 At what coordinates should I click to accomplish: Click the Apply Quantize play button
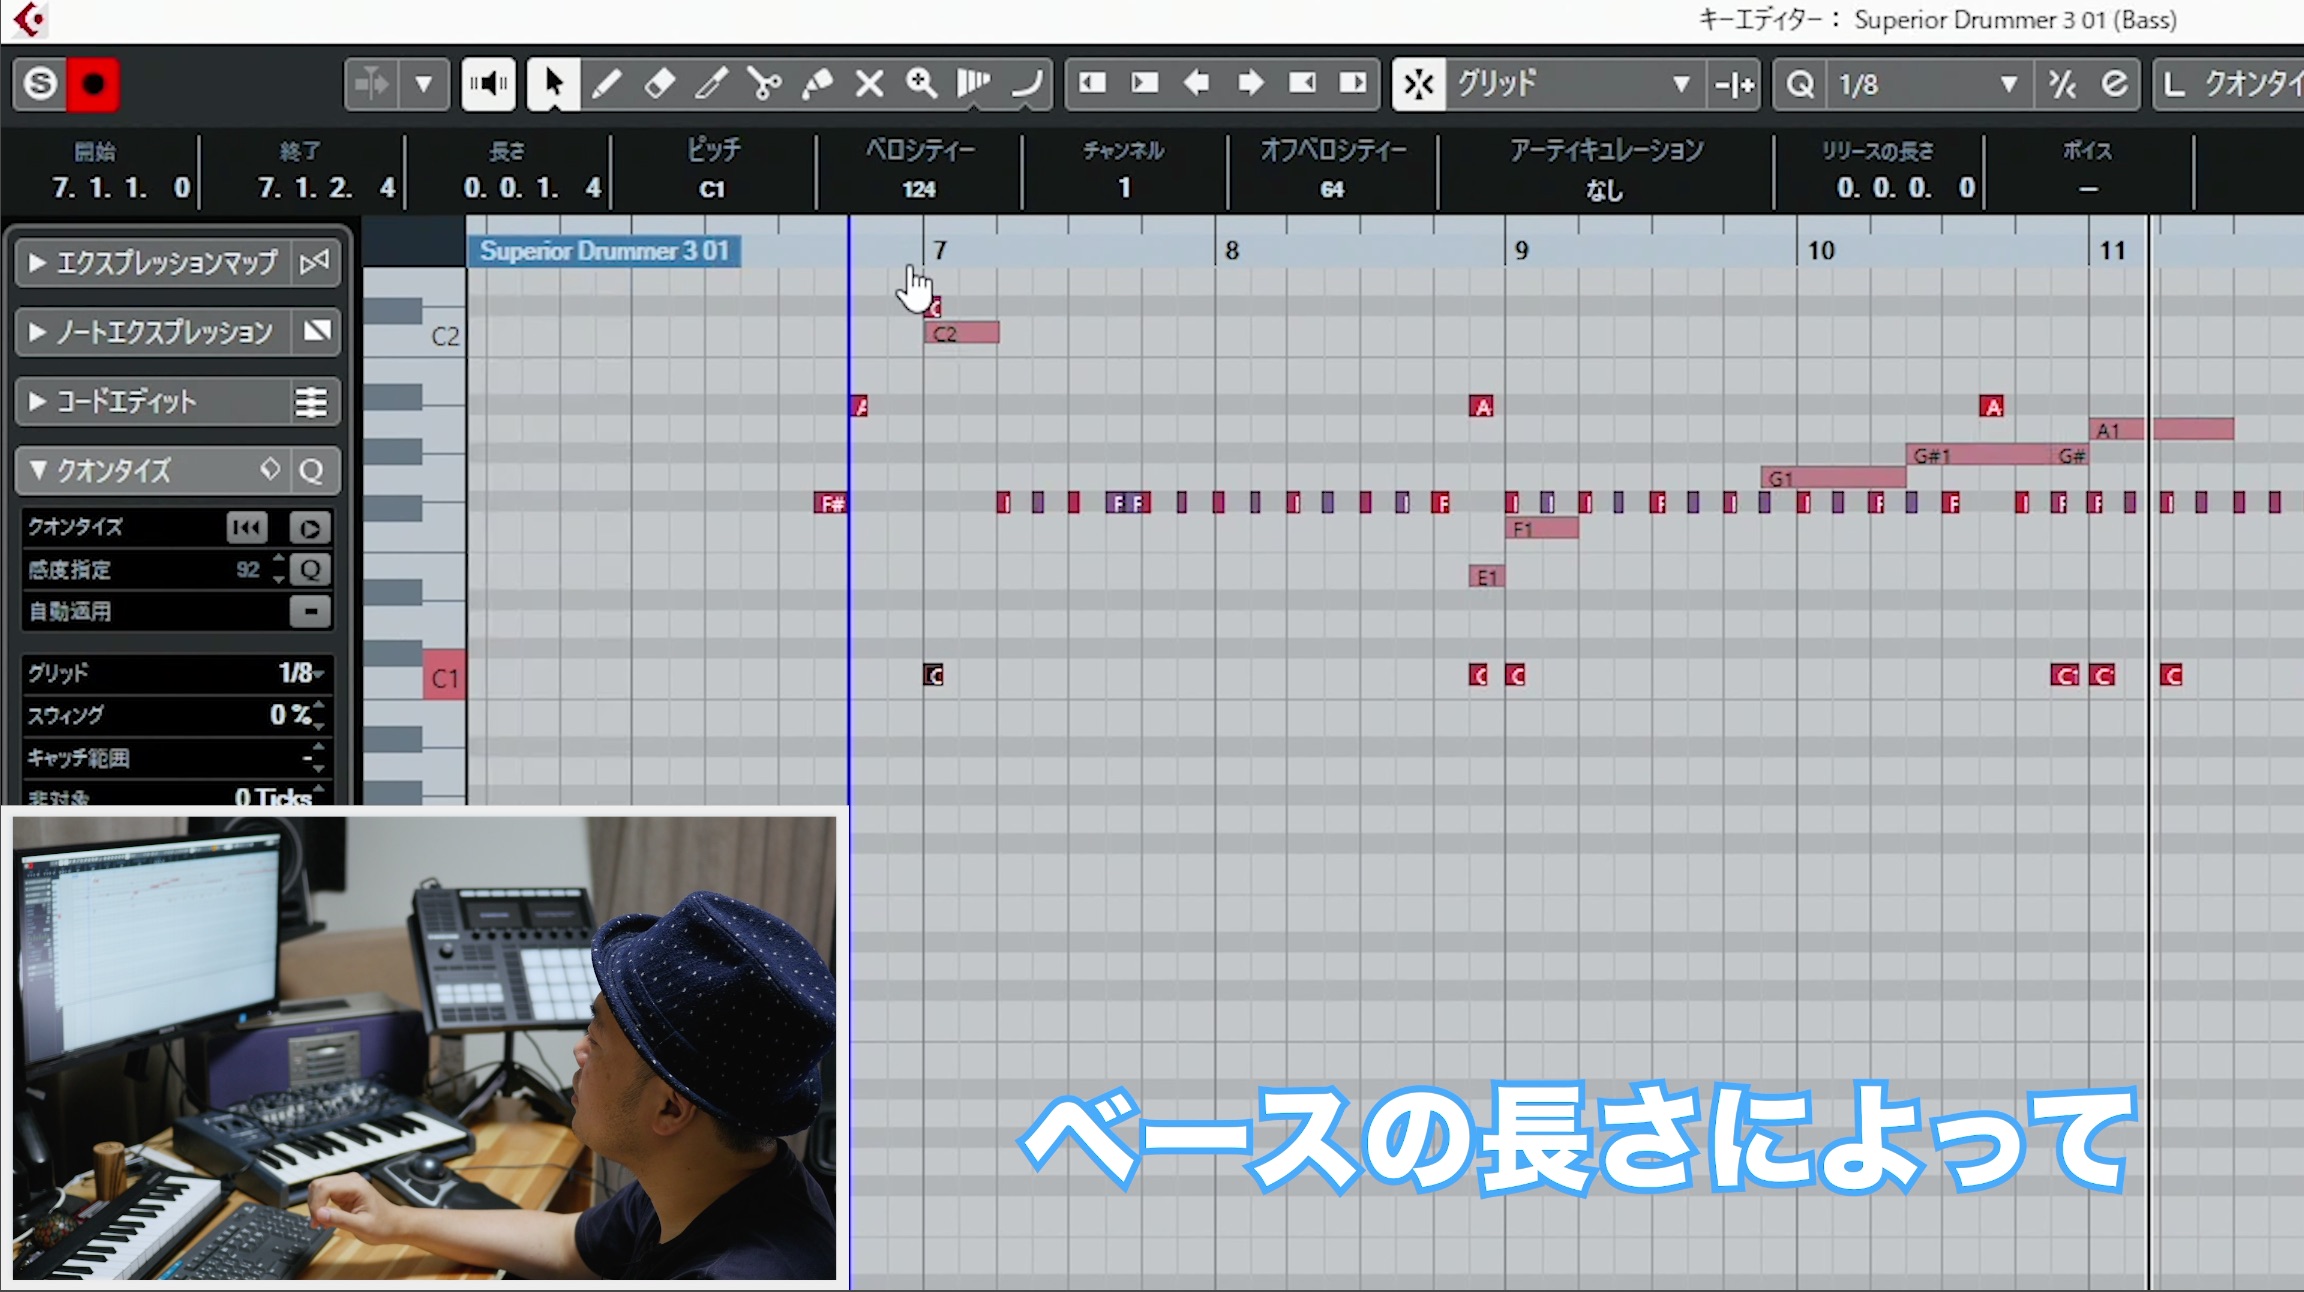point(310,528)
